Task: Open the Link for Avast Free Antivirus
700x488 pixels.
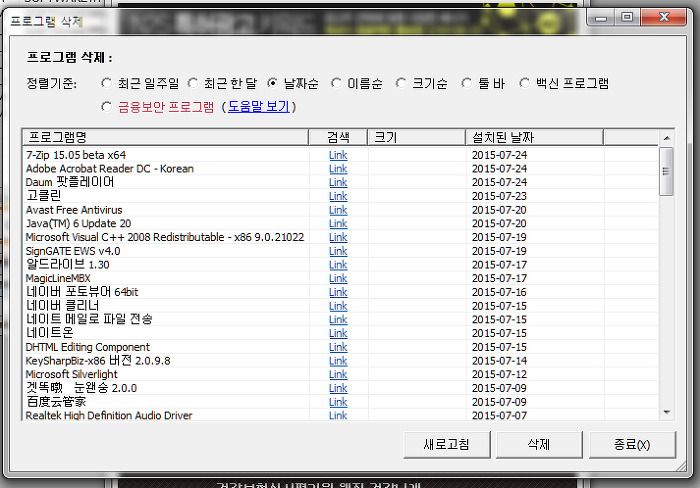Action: pyautogui.click(x=338, y=210)
